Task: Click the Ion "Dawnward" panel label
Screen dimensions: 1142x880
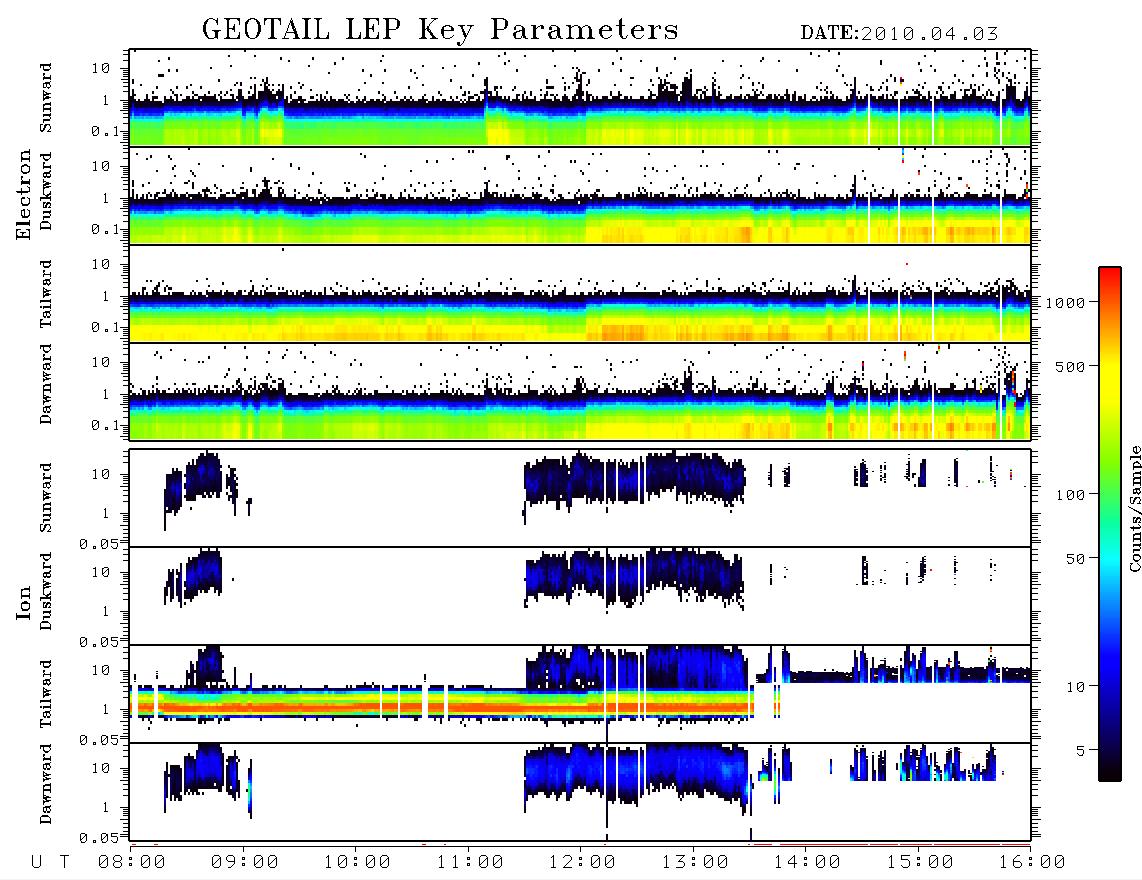Action: [46, 784]
